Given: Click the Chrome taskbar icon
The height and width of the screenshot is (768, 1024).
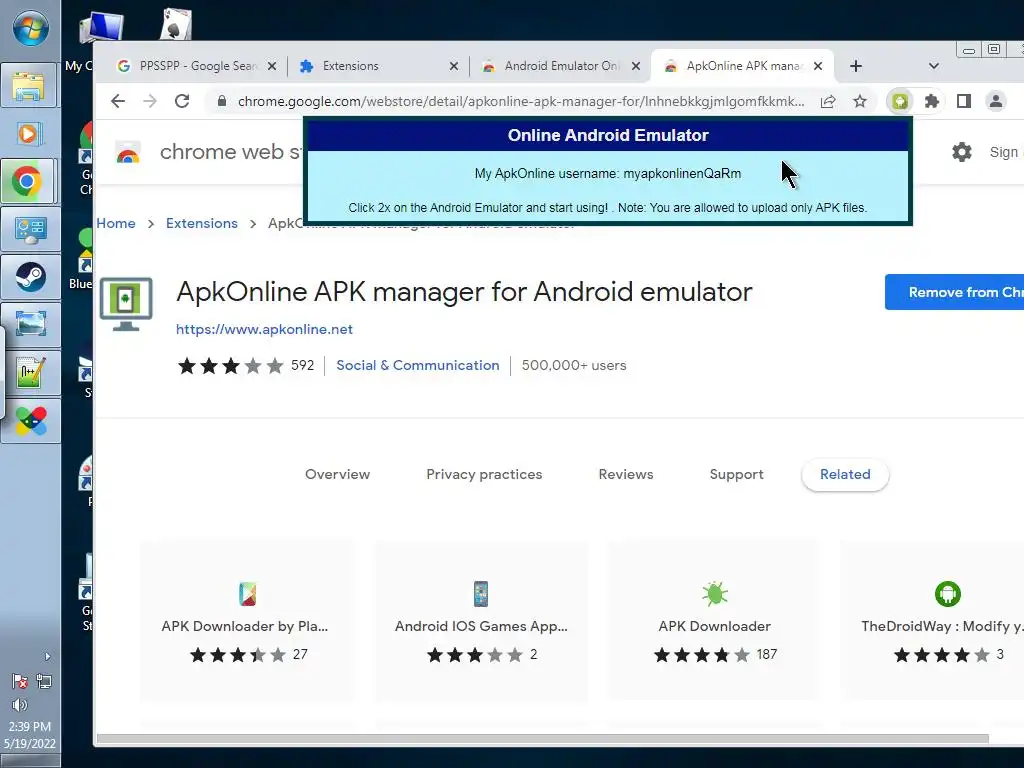Looking at the screenshot, I should (29, 182).
